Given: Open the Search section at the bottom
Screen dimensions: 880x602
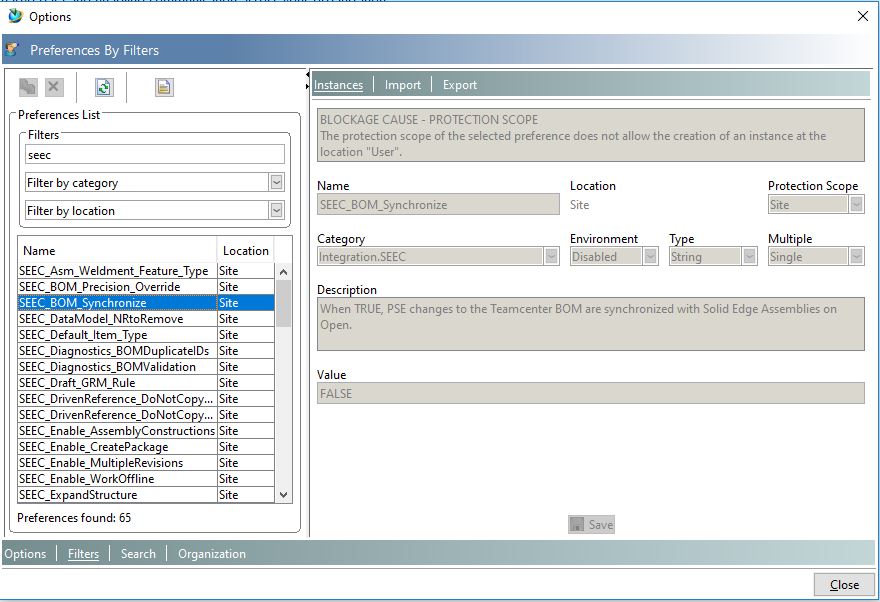Looking at the screenshot, I should pyautogui.click(x=137, y=553).
